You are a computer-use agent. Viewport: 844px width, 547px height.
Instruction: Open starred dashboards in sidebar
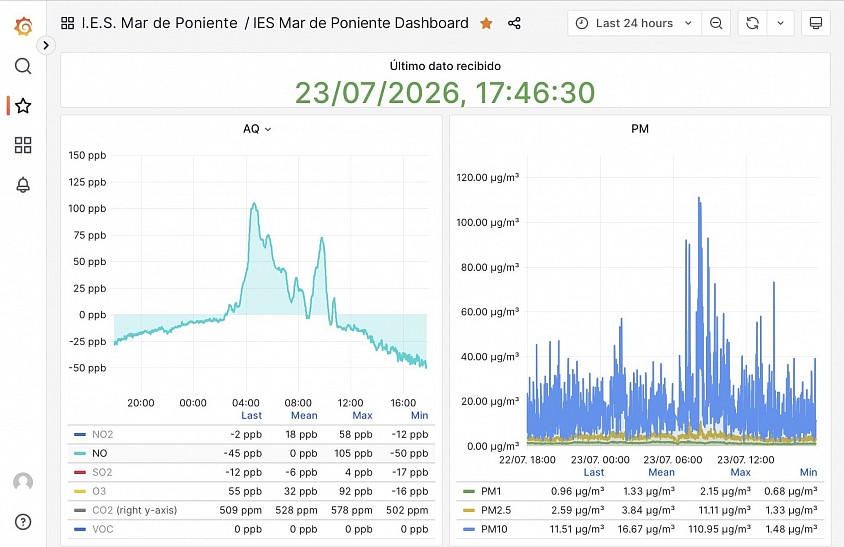23,106
